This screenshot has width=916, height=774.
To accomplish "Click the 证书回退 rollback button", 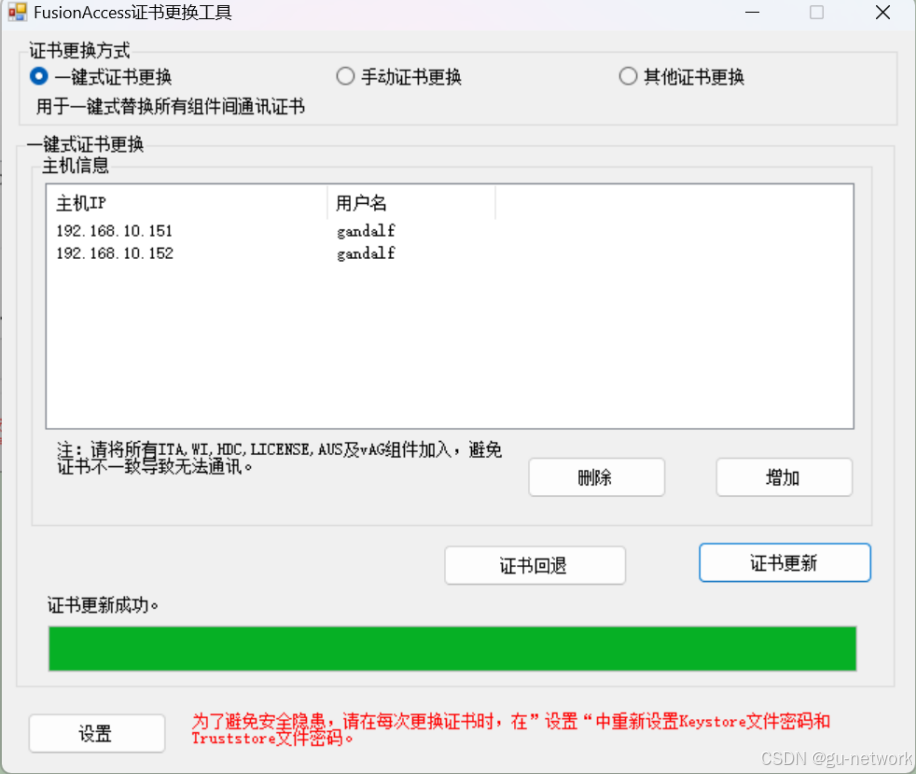I will pyautogui.click(x=535, y=565).
